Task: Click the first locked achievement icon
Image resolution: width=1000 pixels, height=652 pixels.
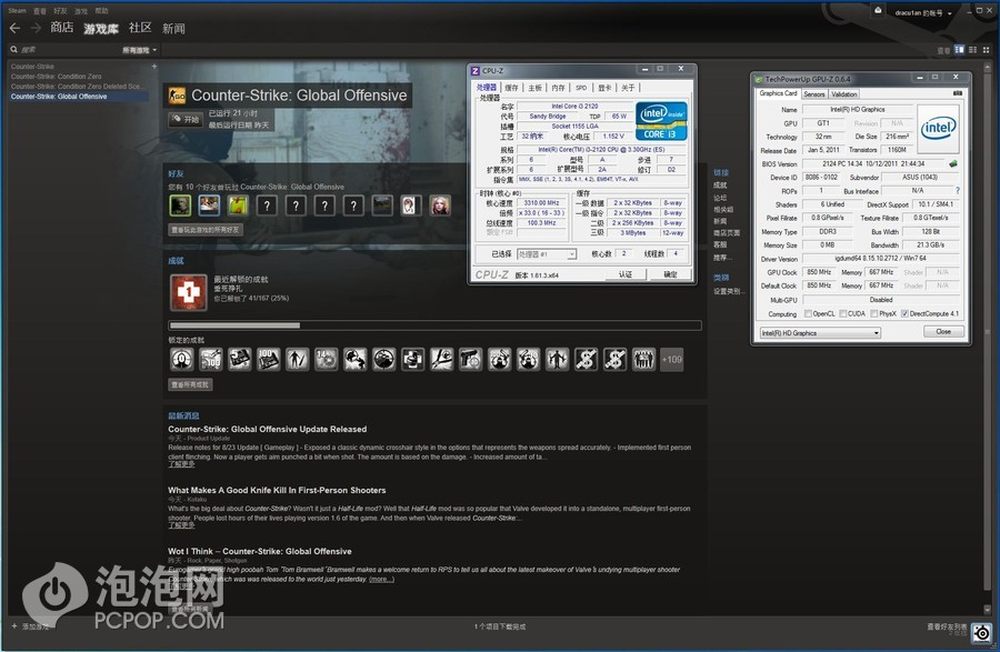Action: 182,359
